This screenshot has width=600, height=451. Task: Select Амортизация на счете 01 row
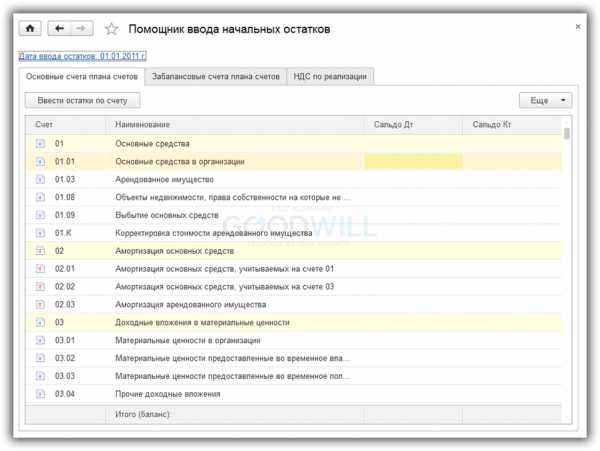pos(293,269)
